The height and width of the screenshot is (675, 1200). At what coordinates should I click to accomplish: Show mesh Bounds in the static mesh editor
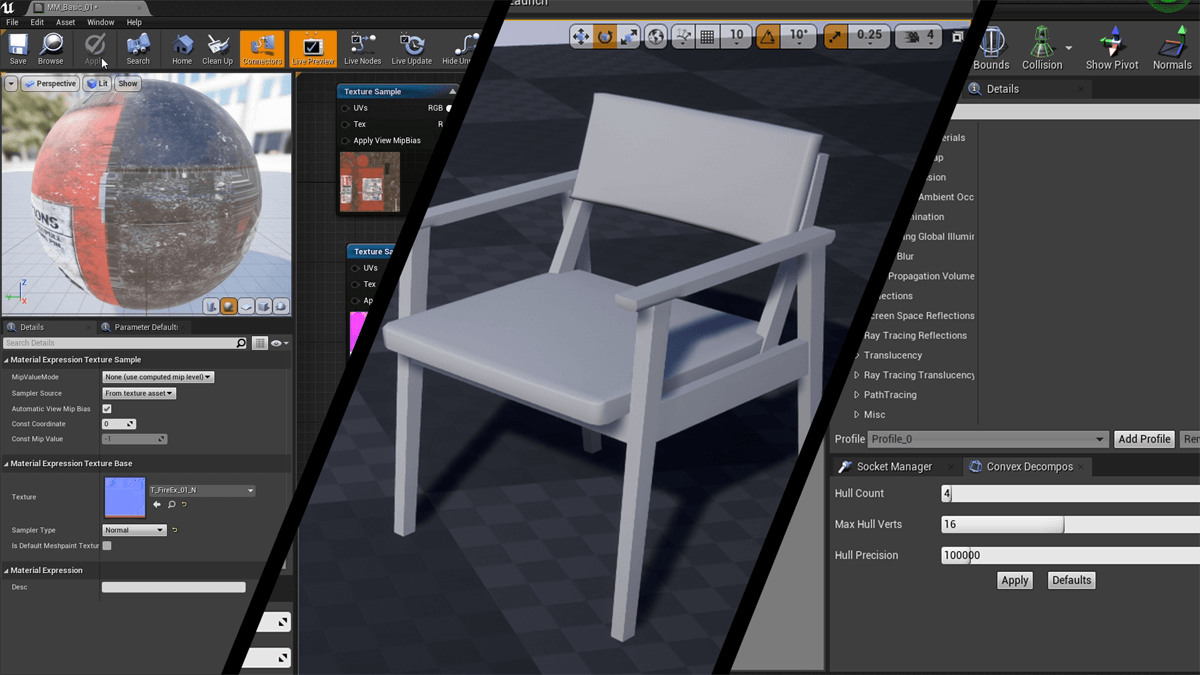[990, 46]
